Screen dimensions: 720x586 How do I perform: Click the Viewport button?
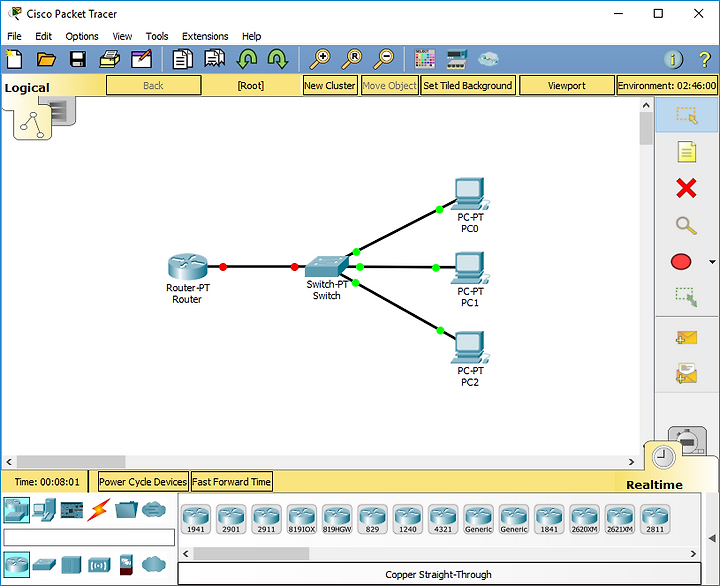click(567, 85)
